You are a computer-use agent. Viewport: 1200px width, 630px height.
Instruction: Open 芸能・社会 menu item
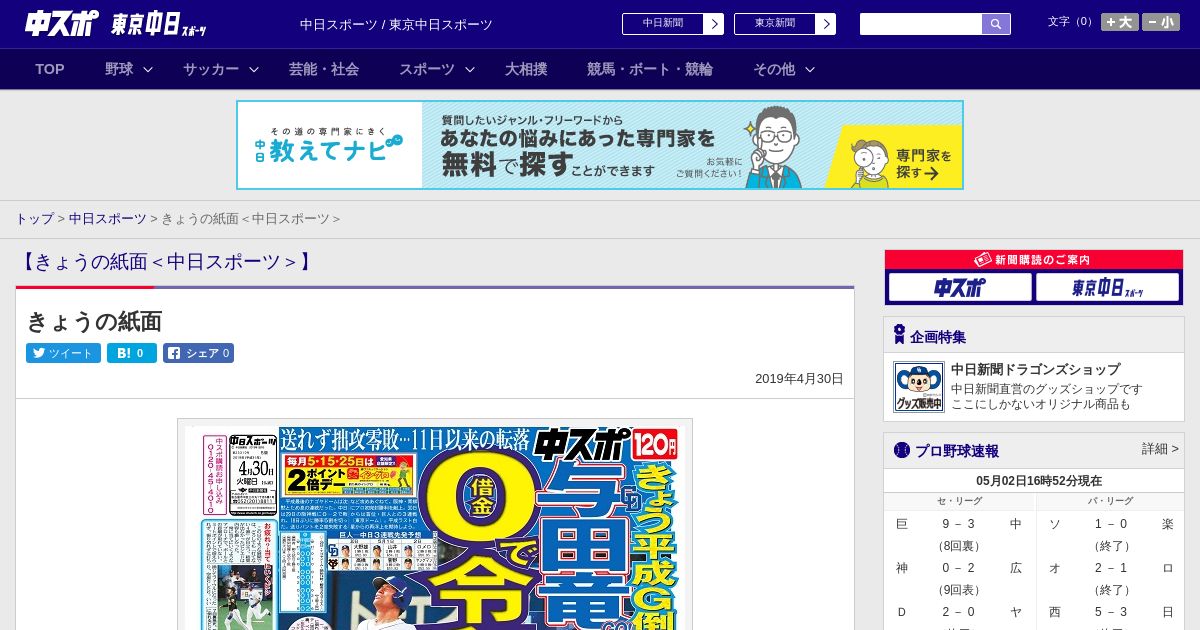tap(324, 69)
